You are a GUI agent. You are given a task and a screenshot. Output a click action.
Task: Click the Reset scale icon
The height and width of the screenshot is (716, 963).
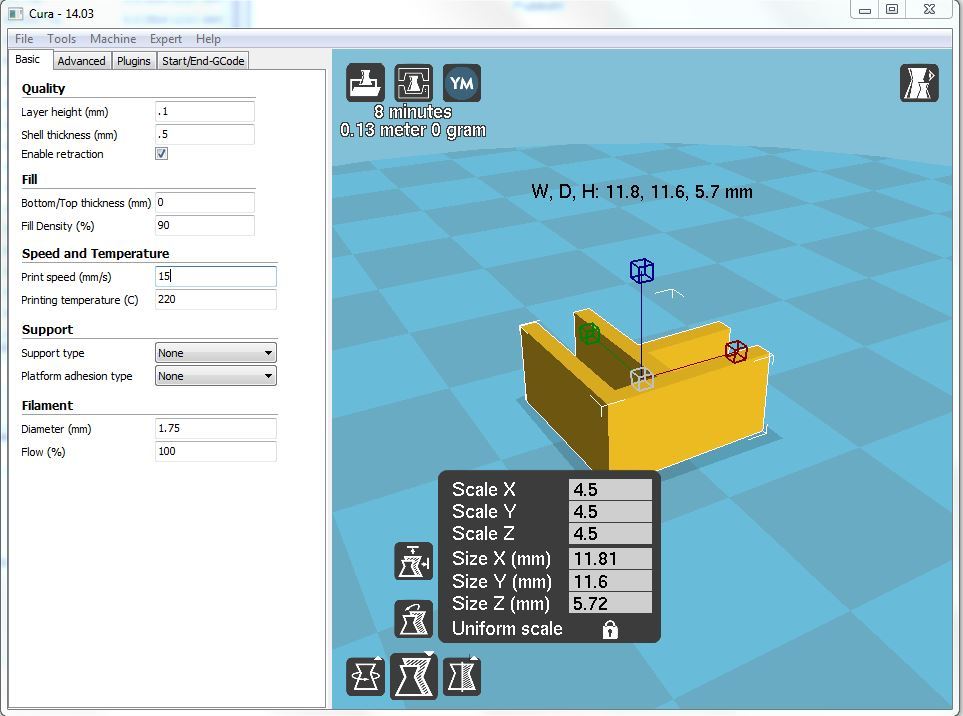tap(413, 619)
